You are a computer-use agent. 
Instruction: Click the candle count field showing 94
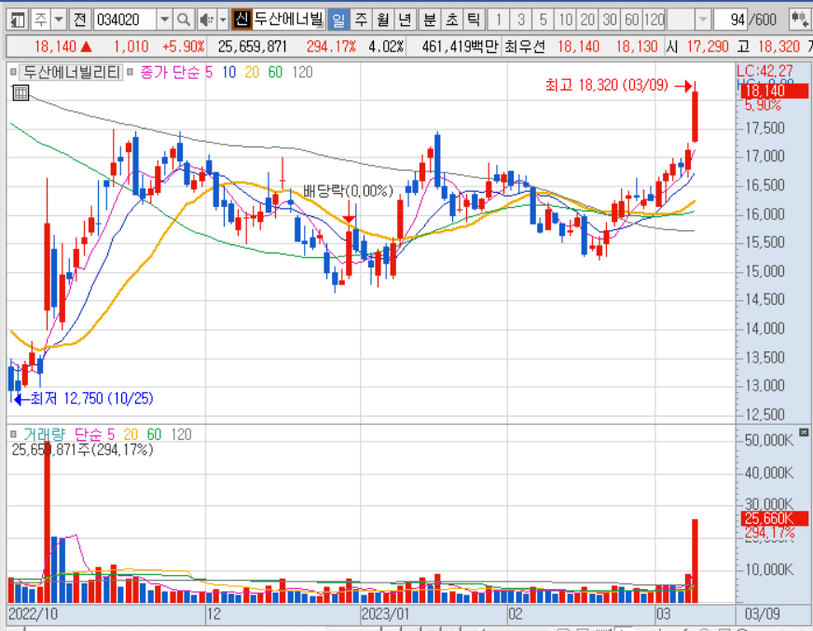(x=731, y=20)
